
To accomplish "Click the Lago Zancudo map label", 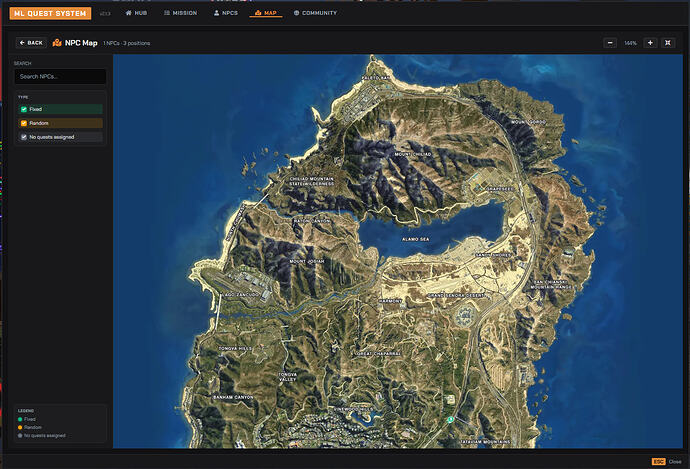I will pyautogui.click(x=242, y=294).
